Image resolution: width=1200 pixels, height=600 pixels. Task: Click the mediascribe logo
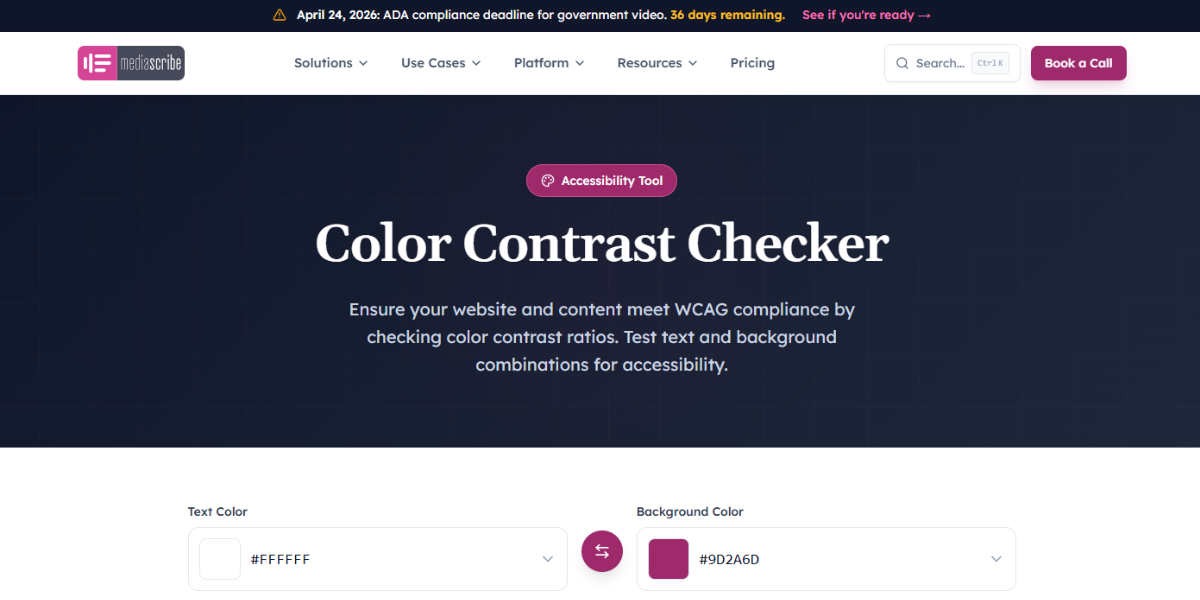(x=131, y=62)
